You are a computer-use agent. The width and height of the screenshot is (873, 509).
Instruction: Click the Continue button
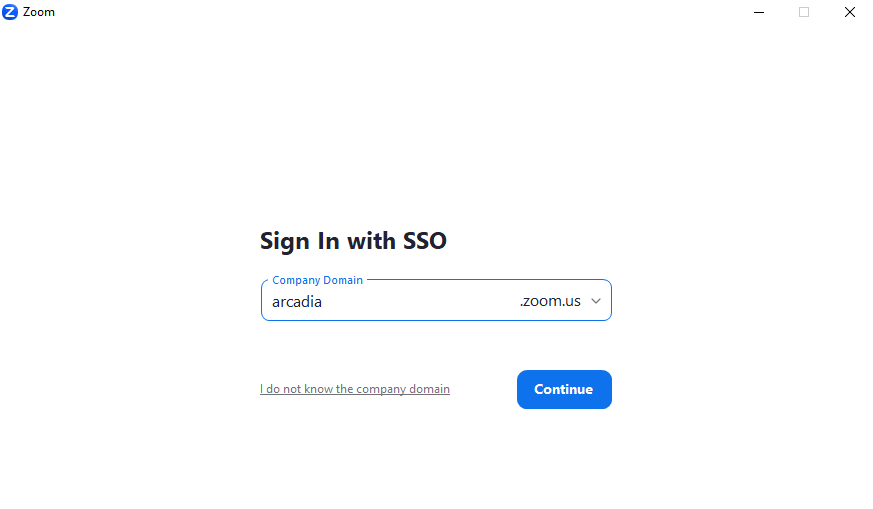(x=564, y=389)
